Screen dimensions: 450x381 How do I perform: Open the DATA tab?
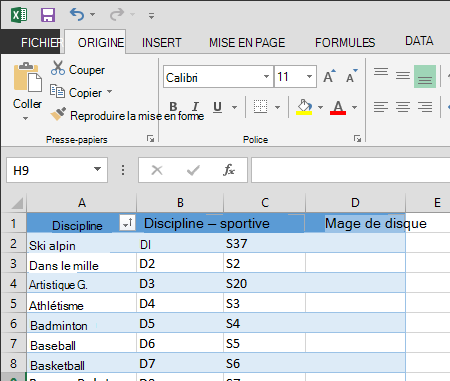(x=419, y=41)
